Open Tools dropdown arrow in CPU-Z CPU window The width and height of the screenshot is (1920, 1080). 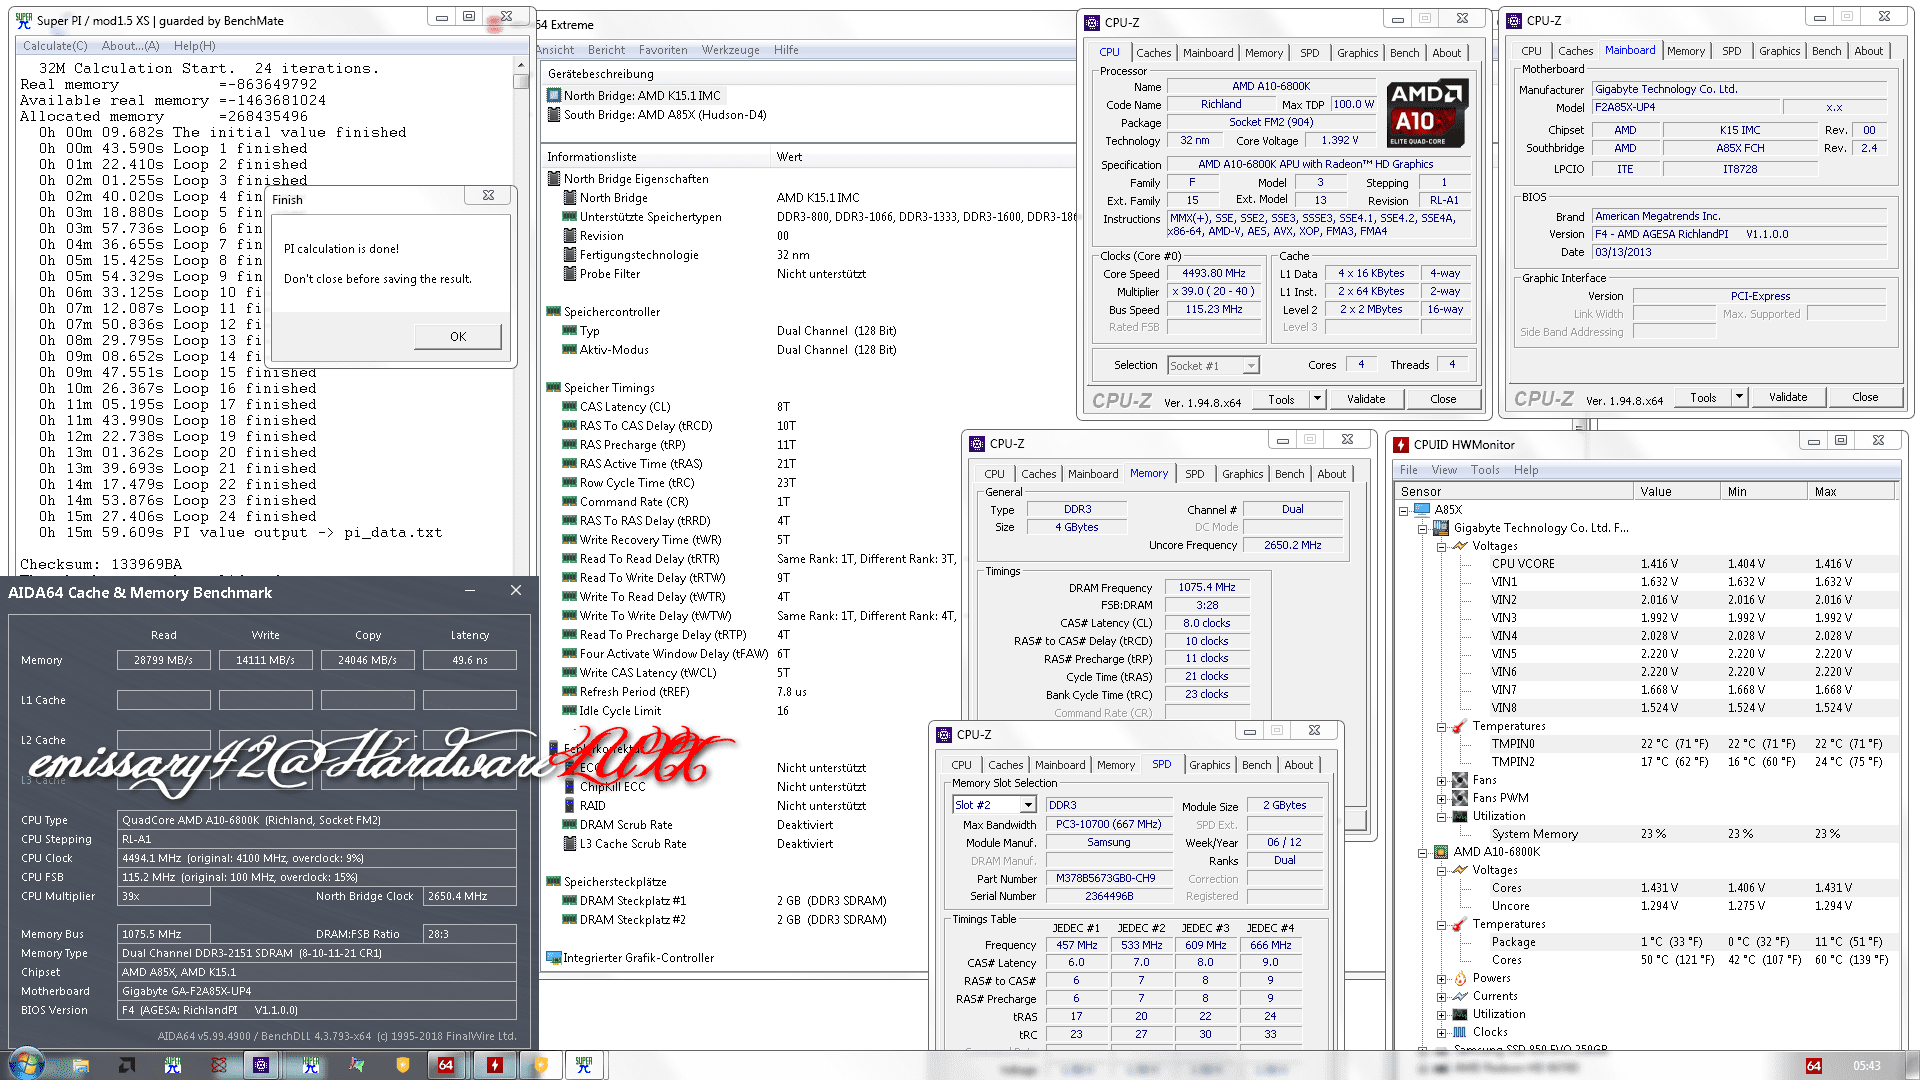pyautogui.click(x=1317, y=399)
